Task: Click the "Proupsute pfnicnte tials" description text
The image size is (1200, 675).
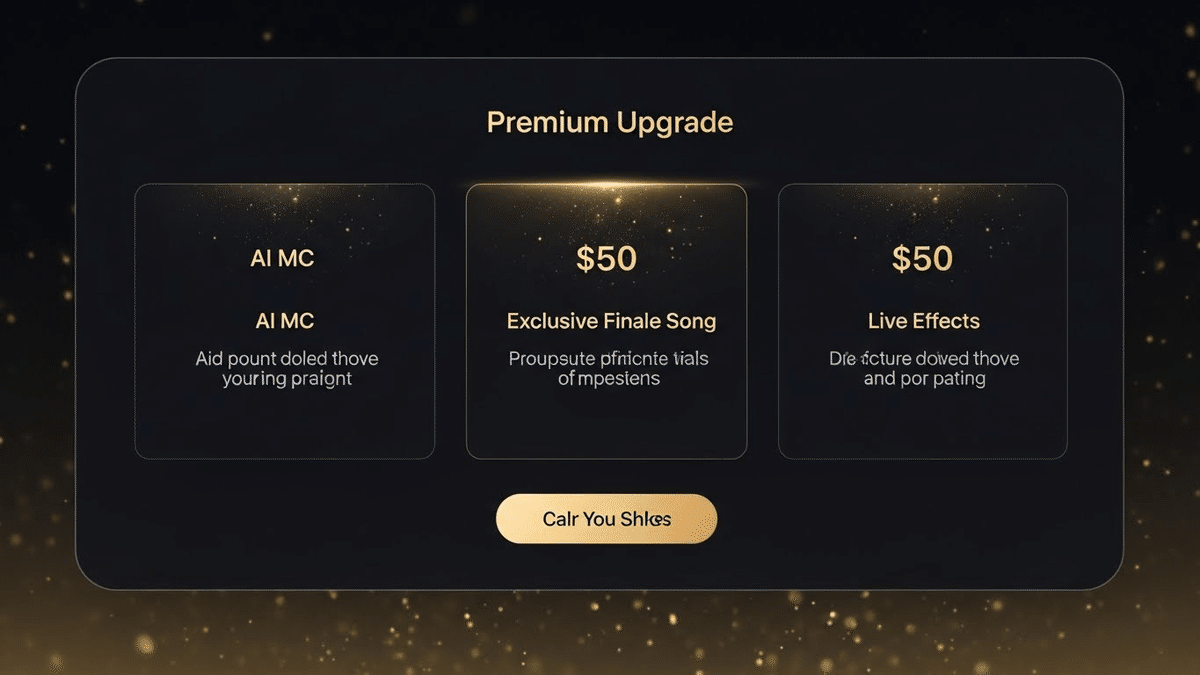Action: tap(608, 358)
